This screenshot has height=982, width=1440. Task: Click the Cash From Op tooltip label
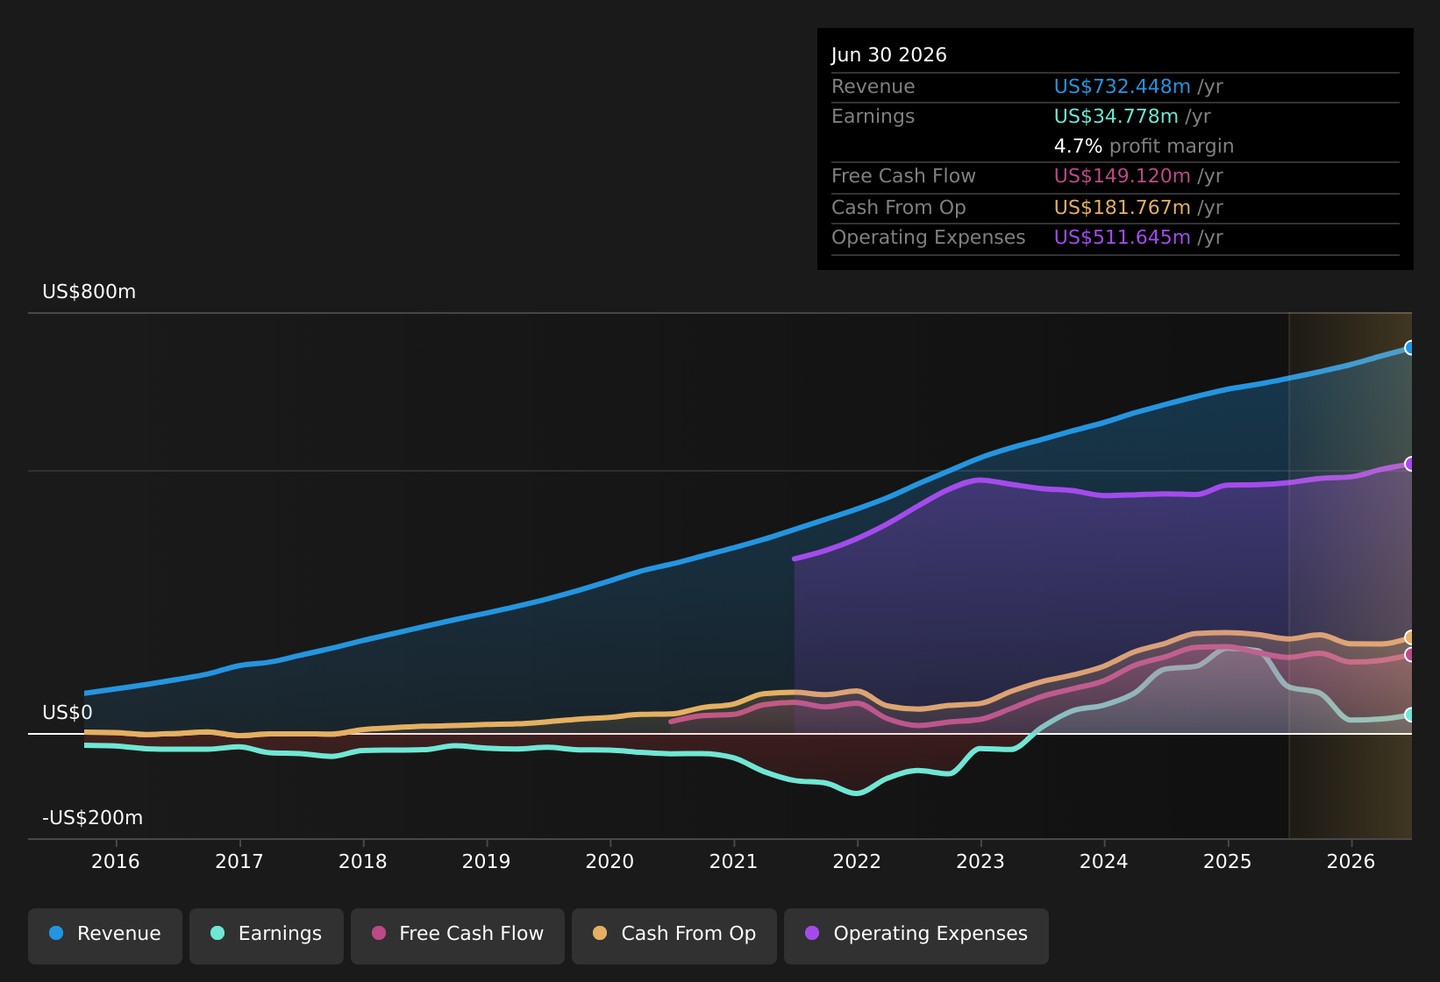point(898,208)
